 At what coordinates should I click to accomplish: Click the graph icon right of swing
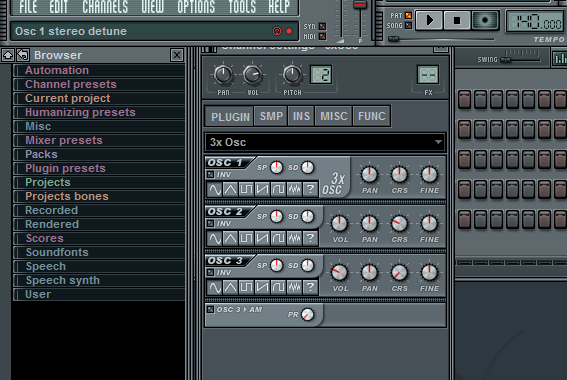pyautogui.click(x=559, y=59)
